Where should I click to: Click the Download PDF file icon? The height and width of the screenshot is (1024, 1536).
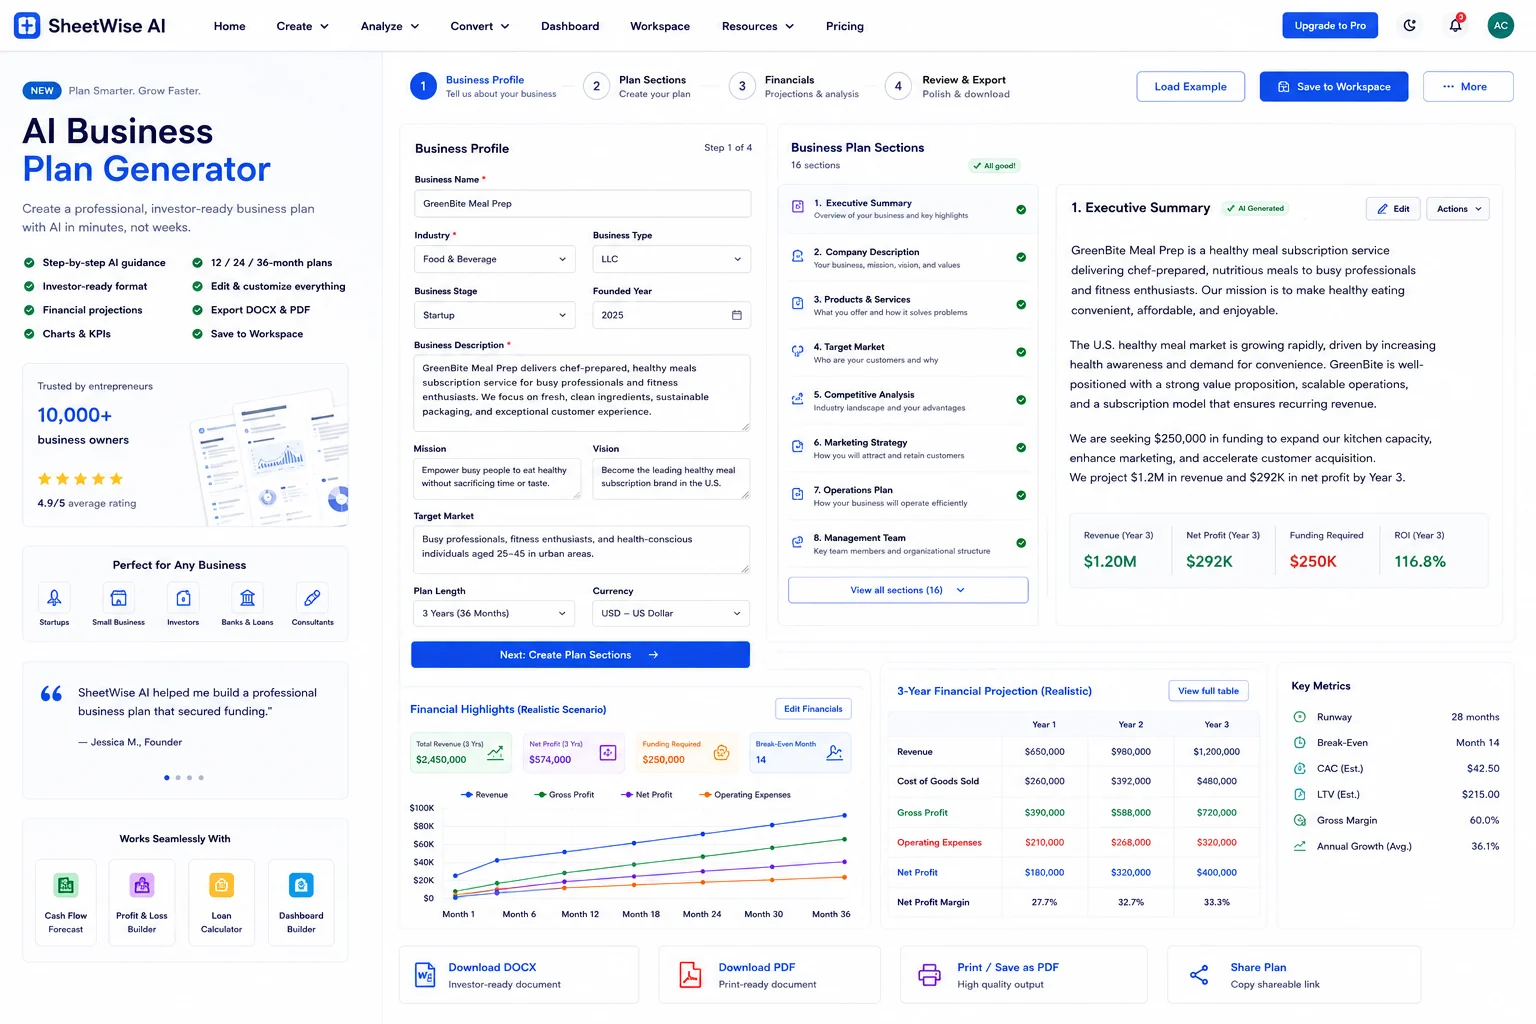coord(690,975)
